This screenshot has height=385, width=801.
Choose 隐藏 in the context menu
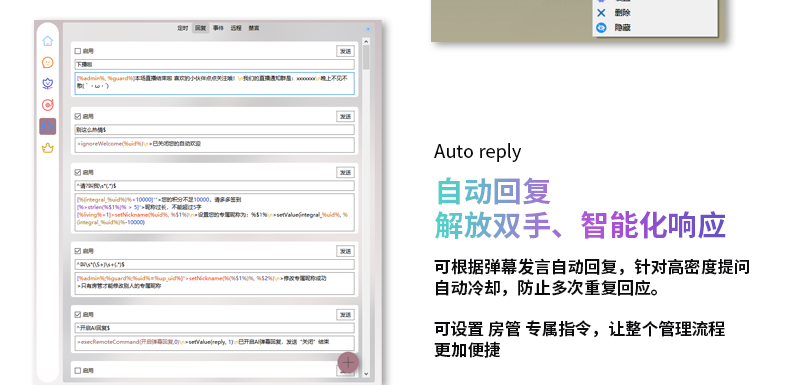[x=622, y=28]
